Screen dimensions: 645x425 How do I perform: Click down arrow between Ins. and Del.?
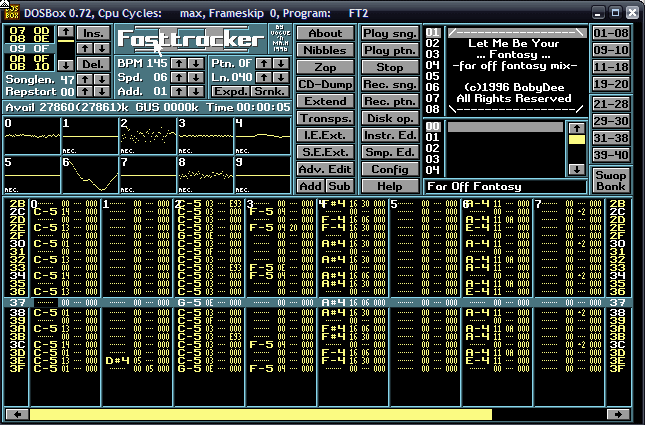(x=102, y=49)
